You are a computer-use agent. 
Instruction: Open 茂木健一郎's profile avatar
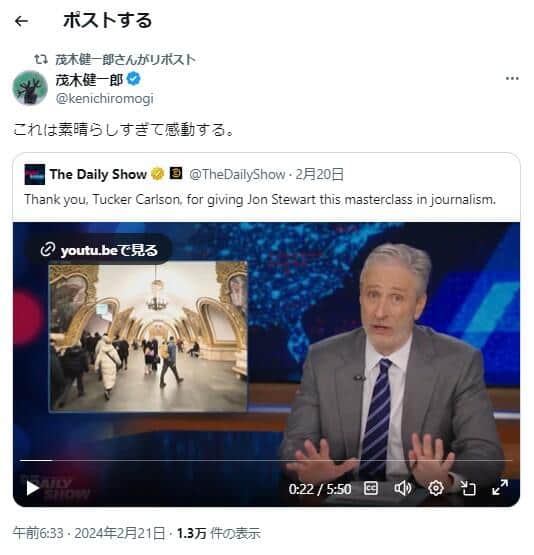click(x=30, y=88)
